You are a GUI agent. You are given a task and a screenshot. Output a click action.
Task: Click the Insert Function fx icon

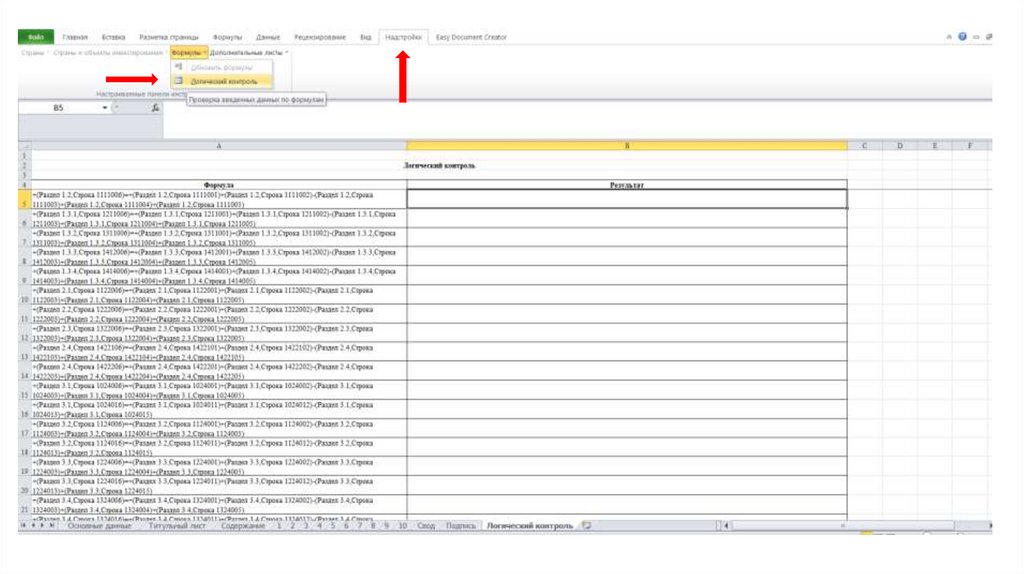pyautogui.click(x=155, y=108)
